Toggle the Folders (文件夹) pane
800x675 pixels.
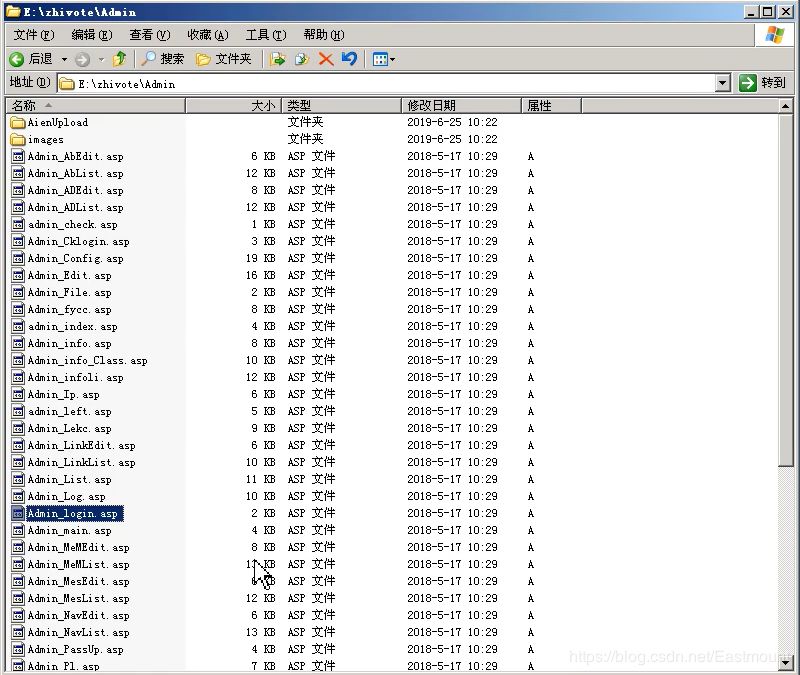[x=224, y=59]
